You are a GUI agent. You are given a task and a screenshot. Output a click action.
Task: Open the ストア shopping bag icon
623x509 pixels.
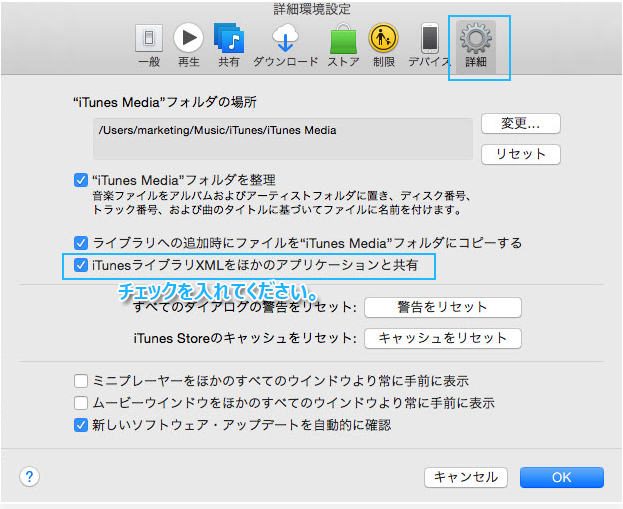343,39
